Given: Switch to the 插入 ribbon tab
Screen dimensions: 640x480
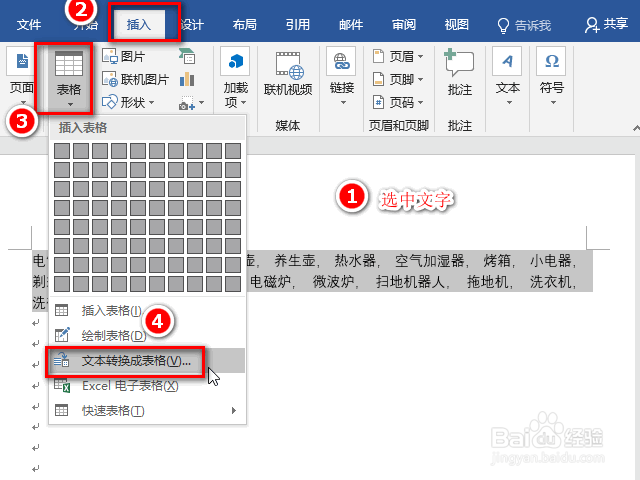Looking at the screenshot, I should [x=139, y=25].
